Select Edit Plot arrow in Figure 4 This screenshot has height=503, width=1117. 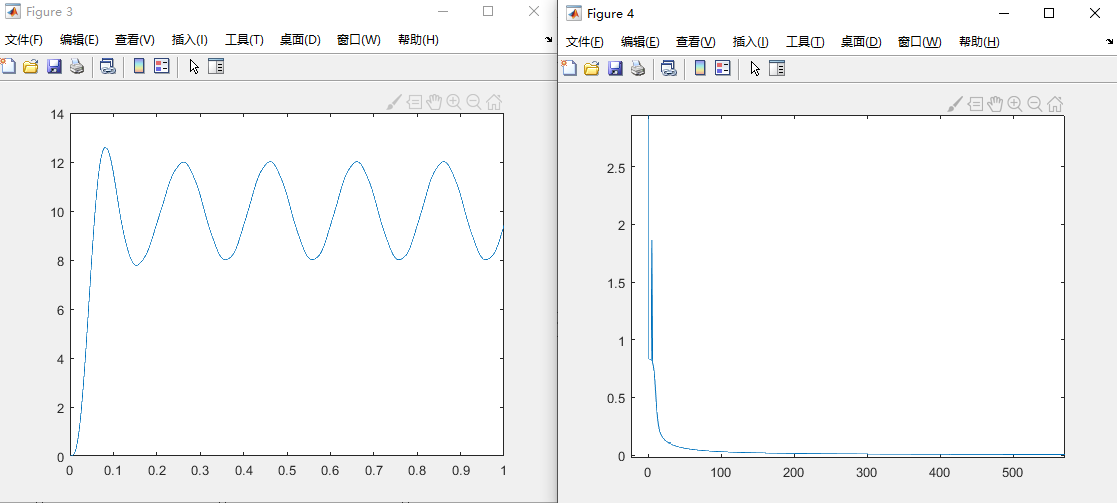coord(755,68)
